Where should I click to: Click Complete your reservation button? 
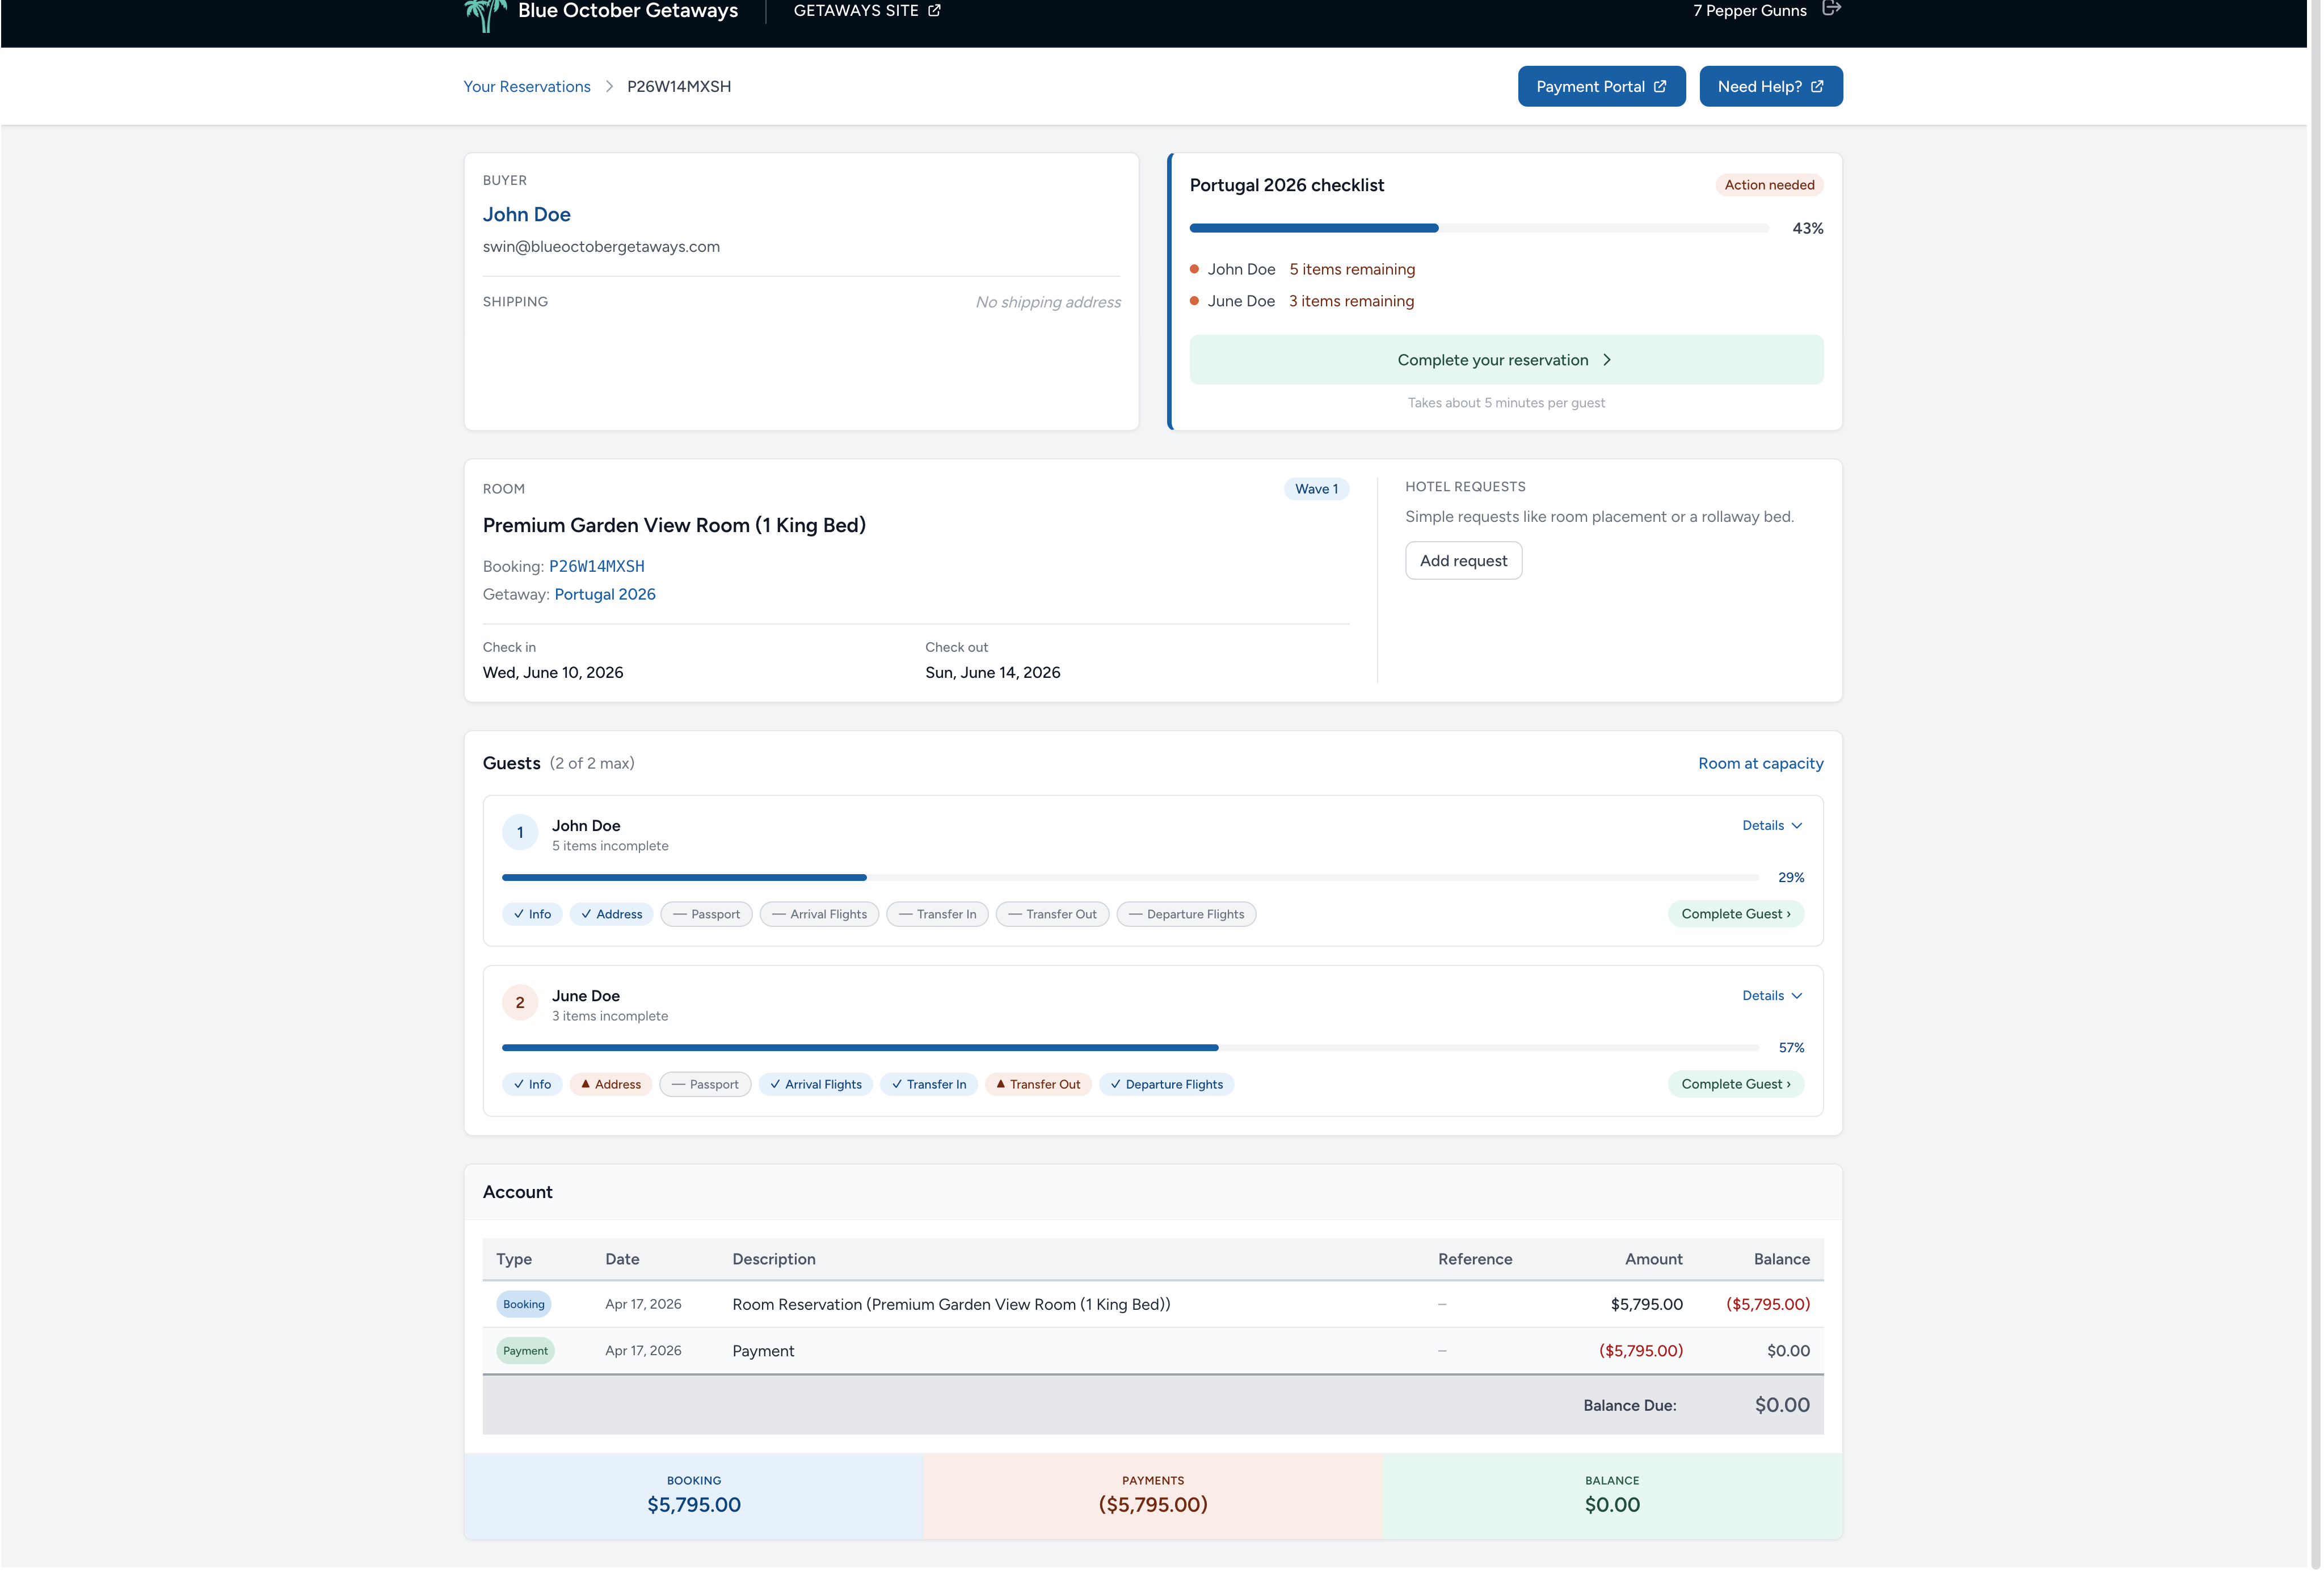(1506, 360)
